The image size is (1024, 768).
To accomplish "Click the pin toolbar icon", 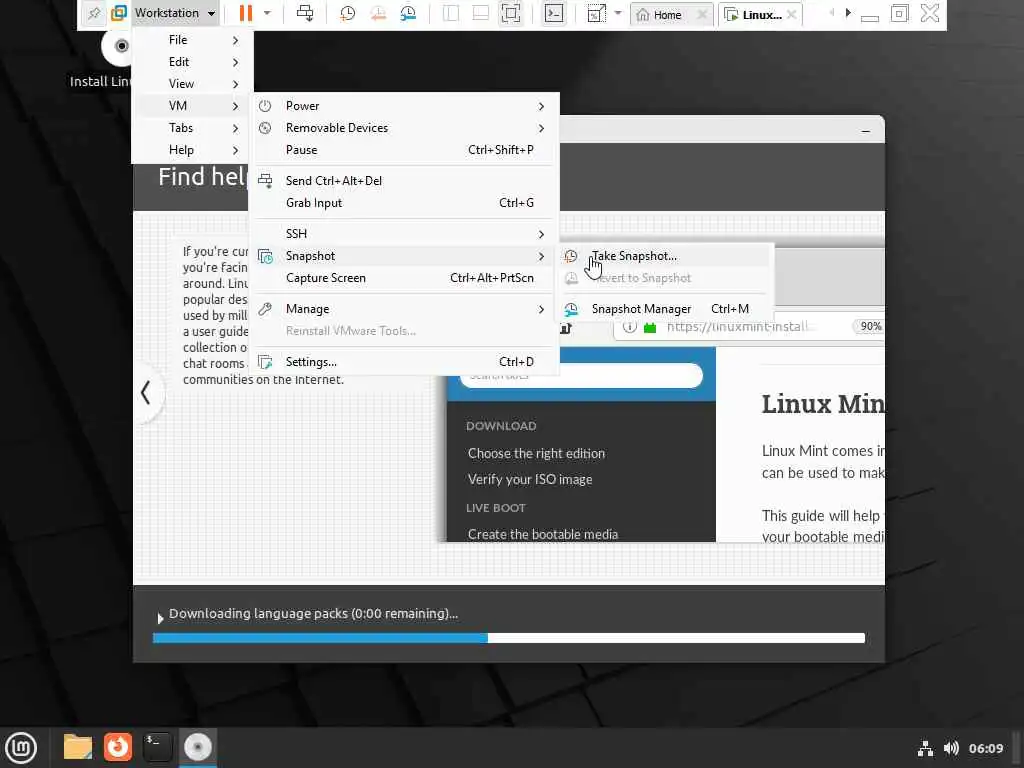I will click(94, 13).
